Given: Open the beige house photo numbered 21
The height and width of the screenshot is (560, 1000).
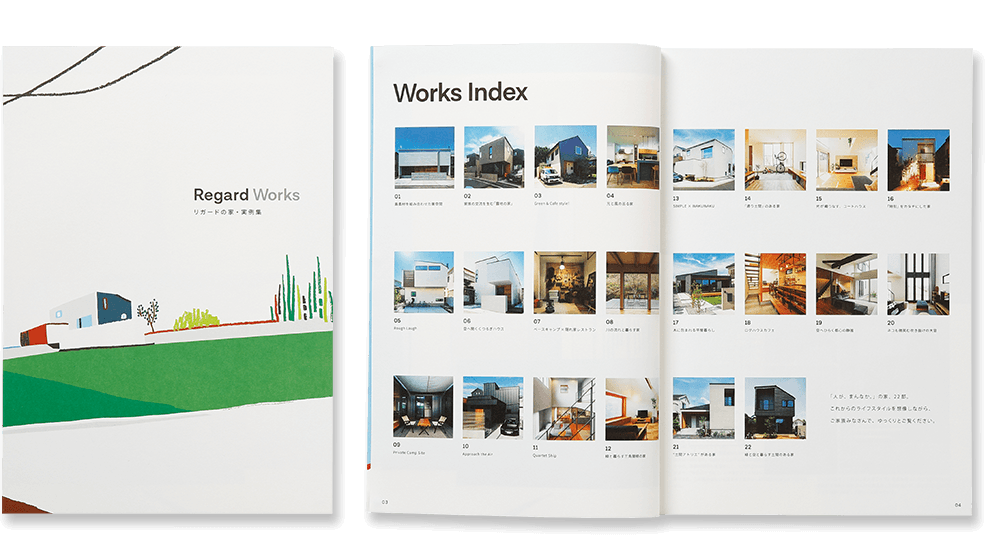Looking at the screenshot, I should tap(703, 408).
